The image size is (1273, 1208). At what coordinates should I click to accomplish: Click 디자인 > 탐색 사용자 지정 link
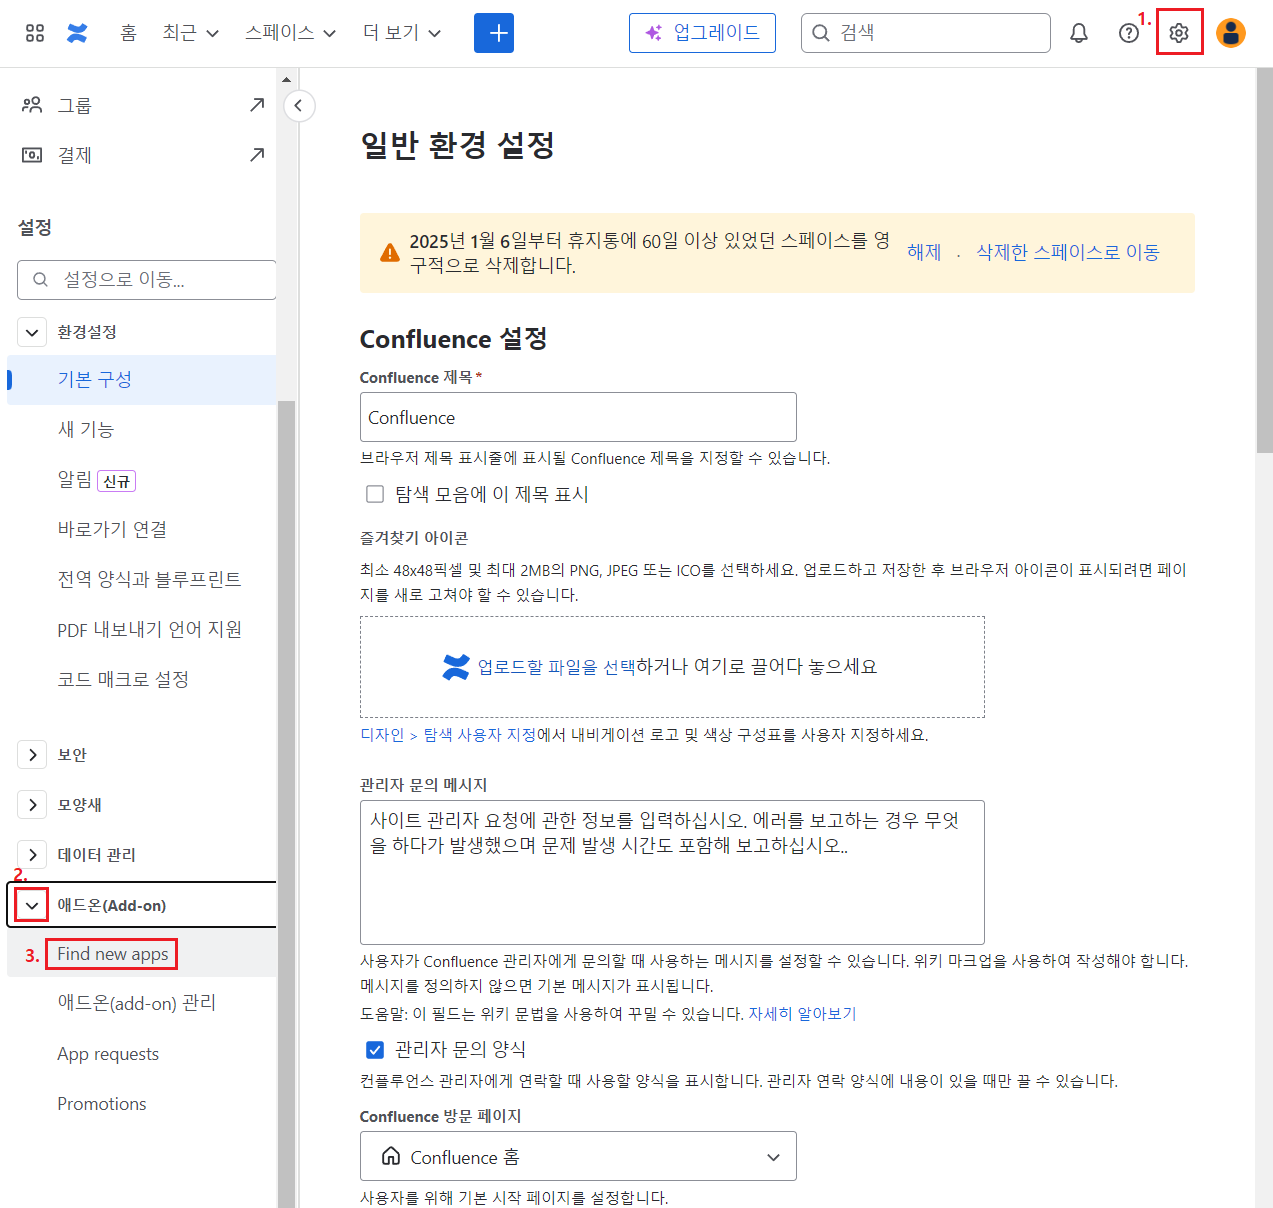(x=448, y=735)
